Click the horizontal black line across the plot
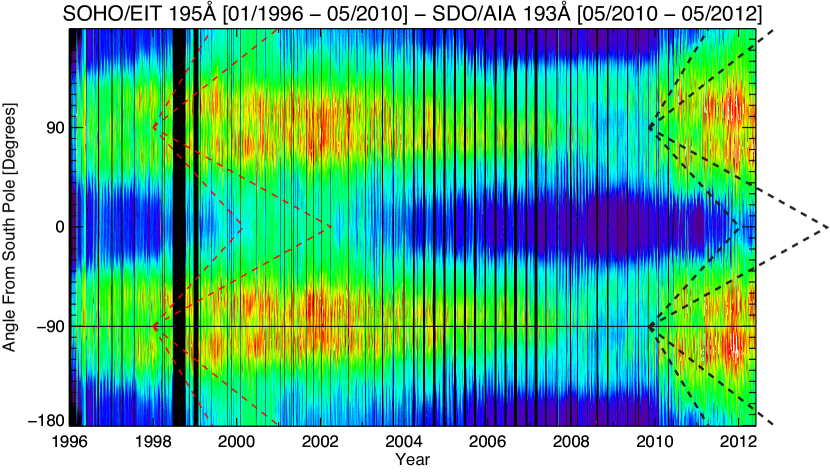 point(400,326)
